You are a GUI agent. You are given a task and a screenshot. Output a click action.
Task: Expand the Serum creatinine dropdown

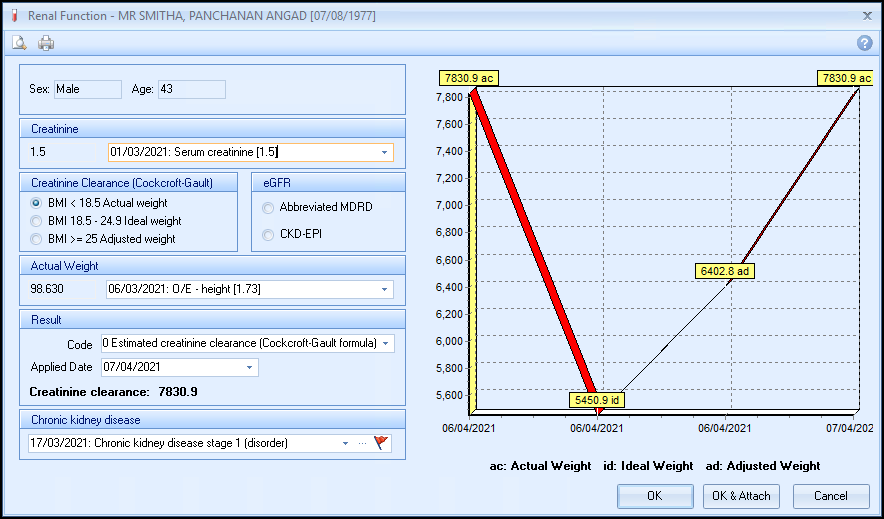[x=384, y=153]
